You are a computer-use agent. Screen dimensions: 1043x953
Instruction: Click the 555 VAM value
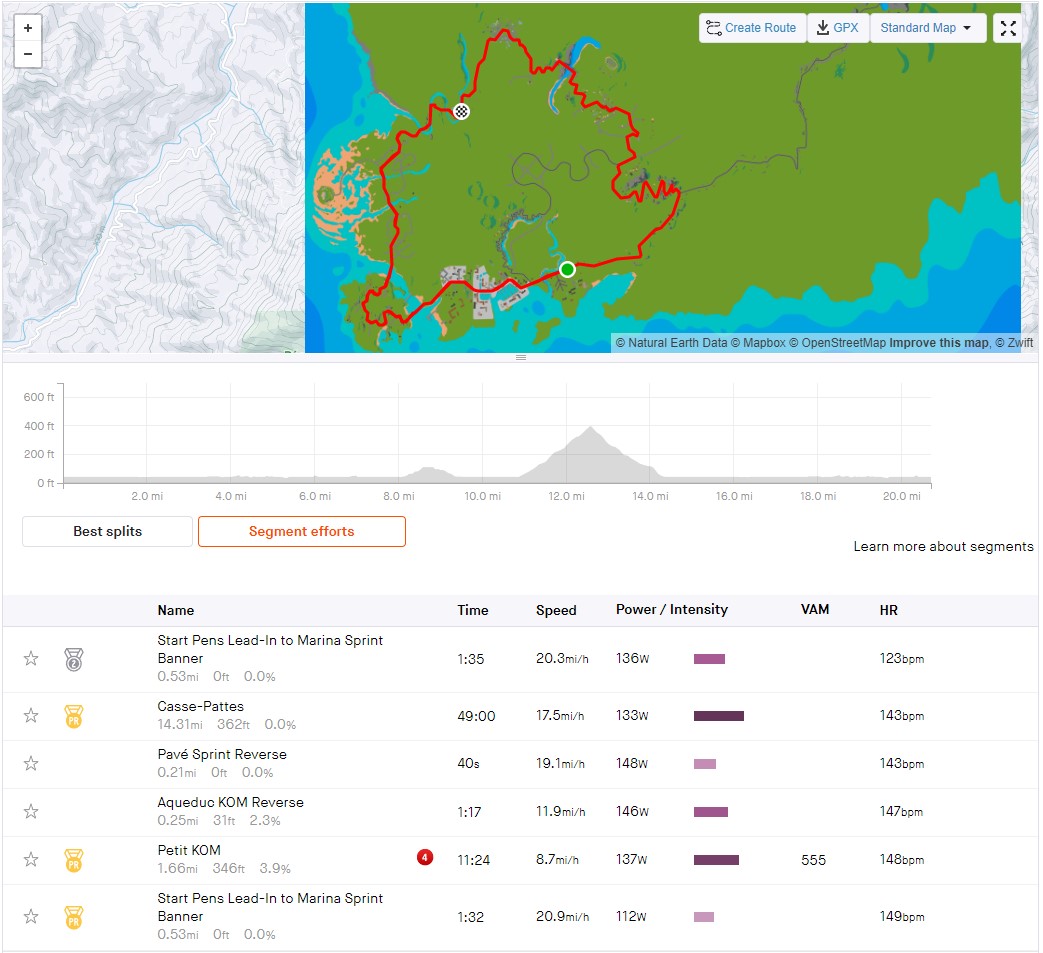click(813, 860)
